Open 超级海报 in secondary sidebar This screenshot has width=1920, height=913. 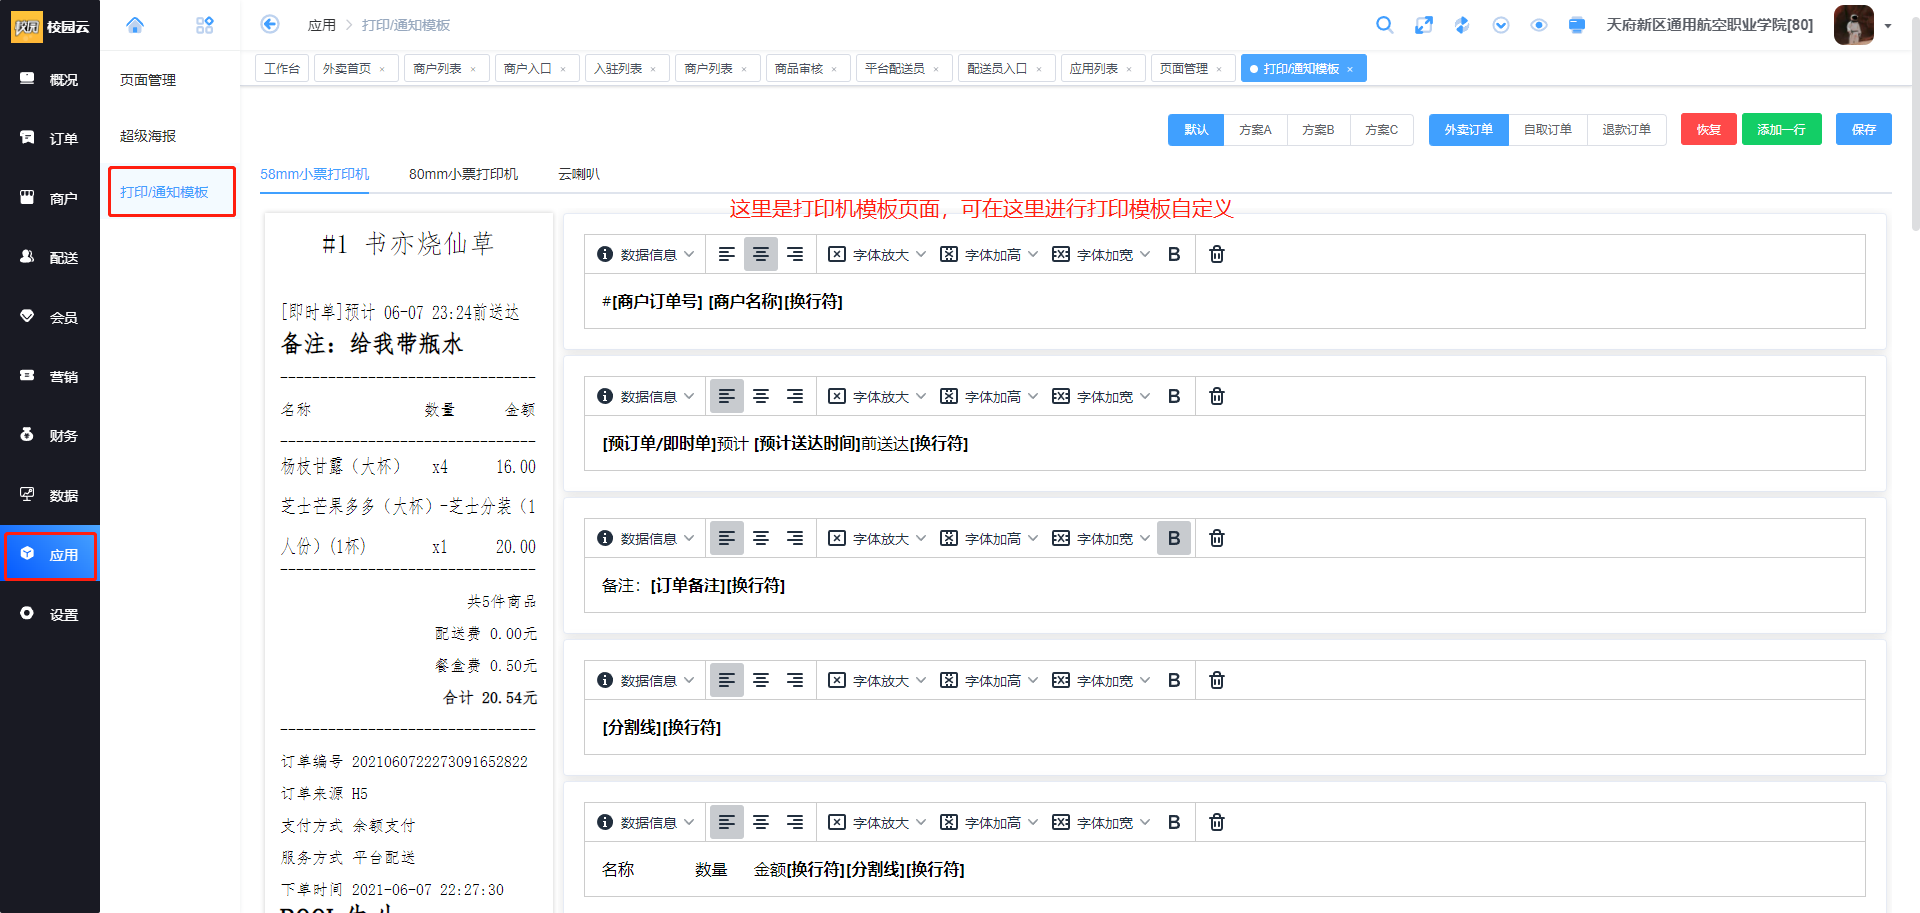coord(148,136)
